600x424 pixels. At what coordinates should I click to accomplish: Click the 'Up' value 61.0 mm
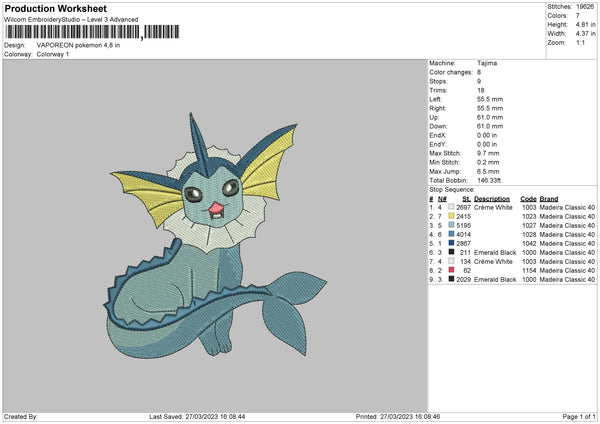click(x=490, y=117)
